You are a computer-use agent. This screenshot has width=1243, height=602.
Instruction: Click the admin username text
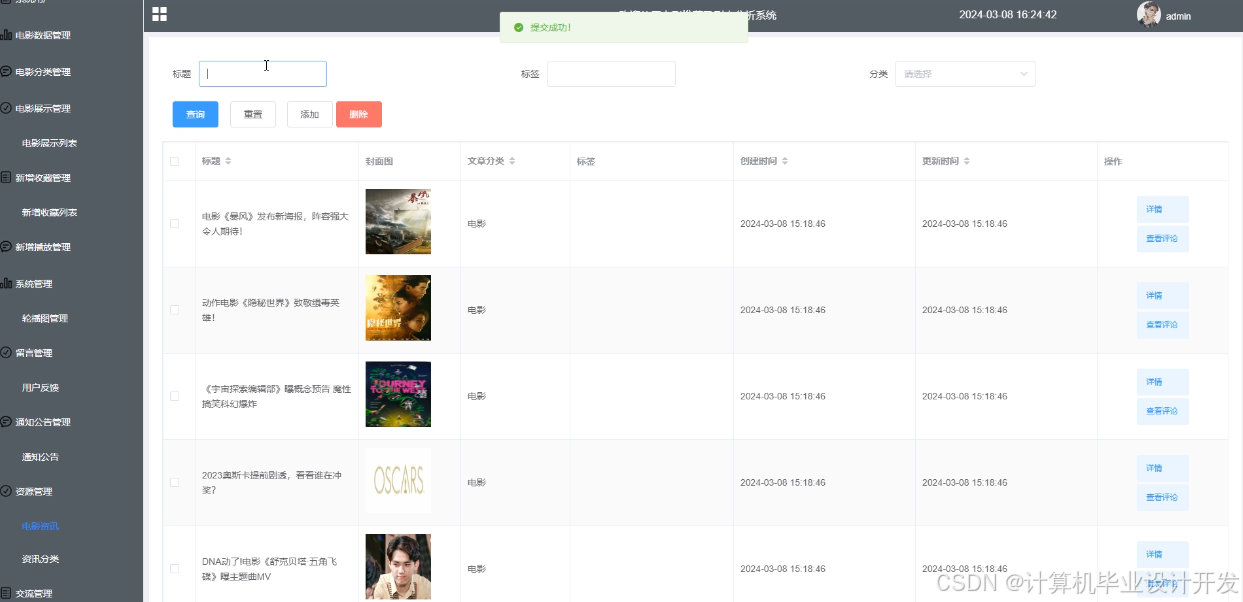coord(1178,16)
